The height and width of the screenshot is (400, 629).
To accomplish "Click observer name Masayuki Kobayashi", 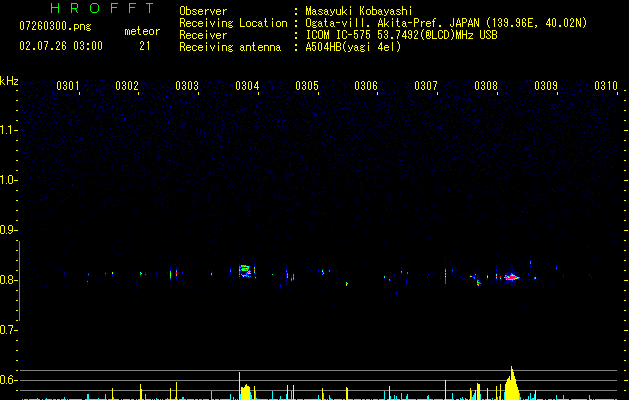I will (359, 11).
